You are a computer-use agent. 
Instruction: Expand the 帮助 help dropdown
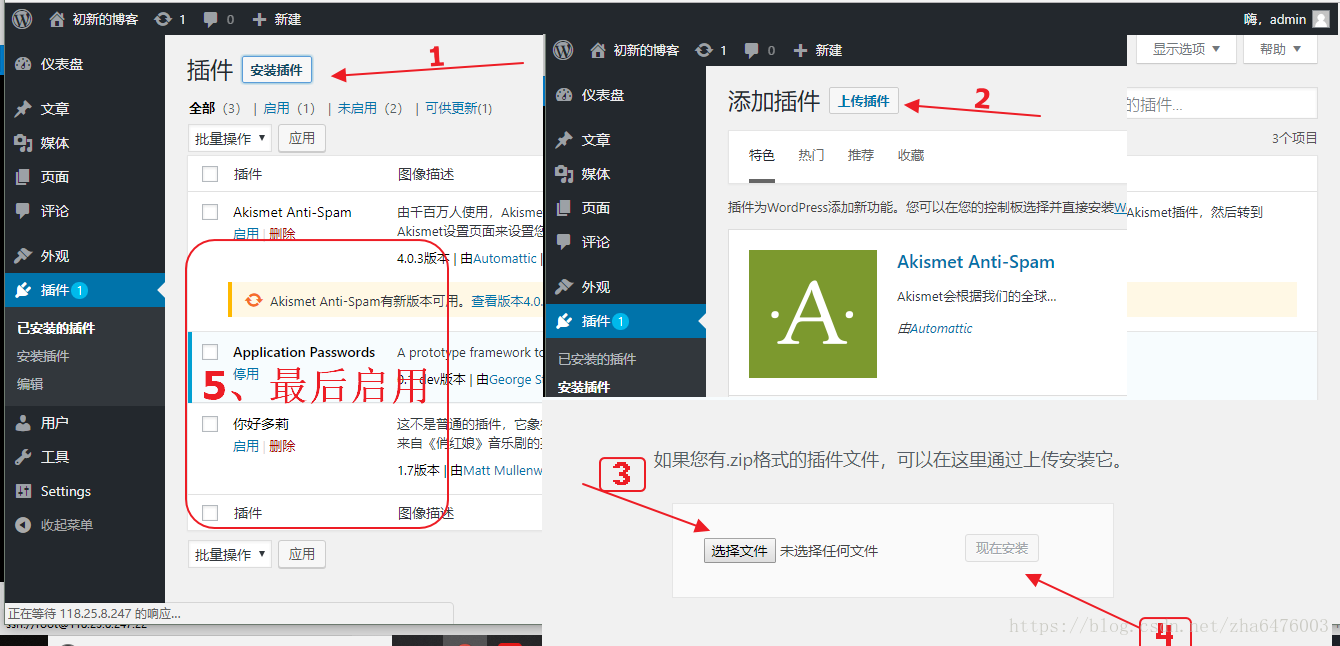1281,49
